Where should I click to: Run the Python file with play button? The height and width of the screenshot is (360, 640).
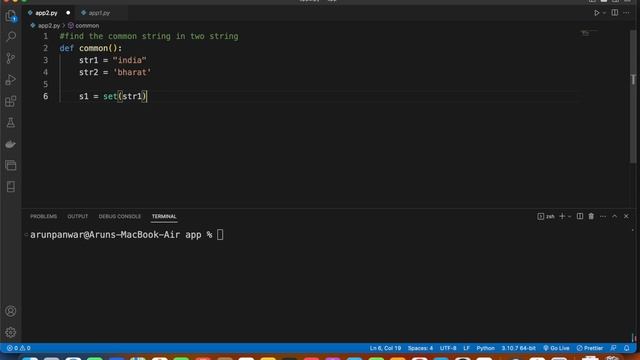tap(596, 13)
